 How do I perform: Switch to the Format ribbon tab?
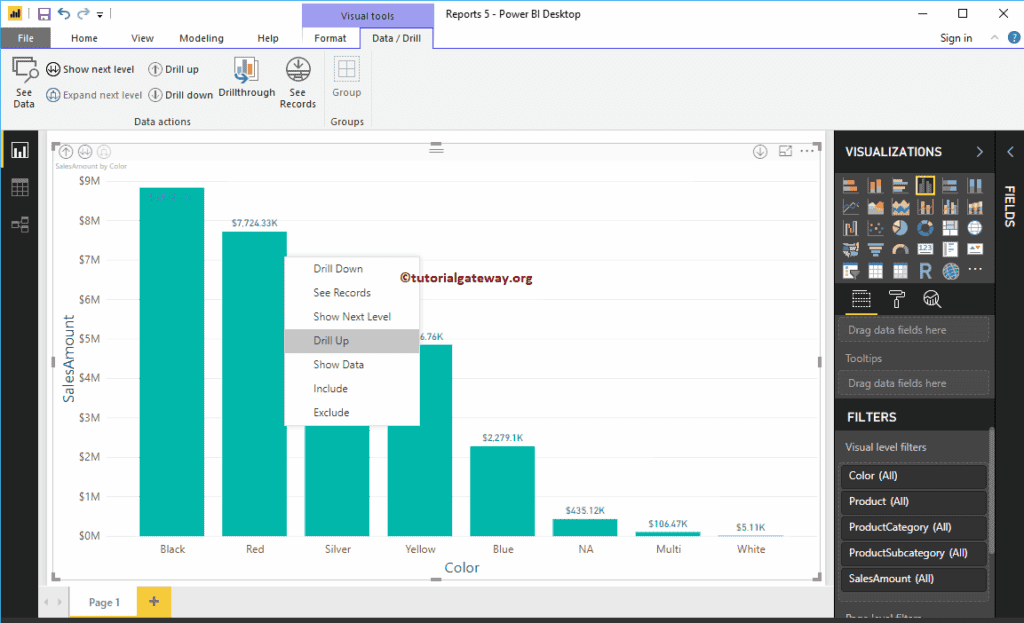330,37
